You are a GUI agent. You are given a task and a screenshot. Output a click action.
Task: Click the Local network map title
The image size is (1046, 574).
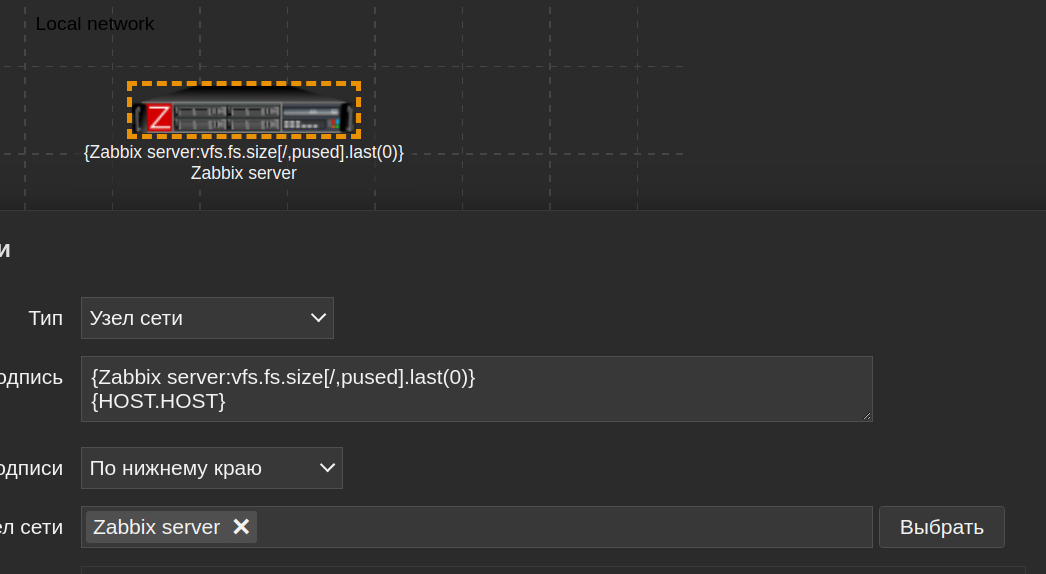pos(95,24)
